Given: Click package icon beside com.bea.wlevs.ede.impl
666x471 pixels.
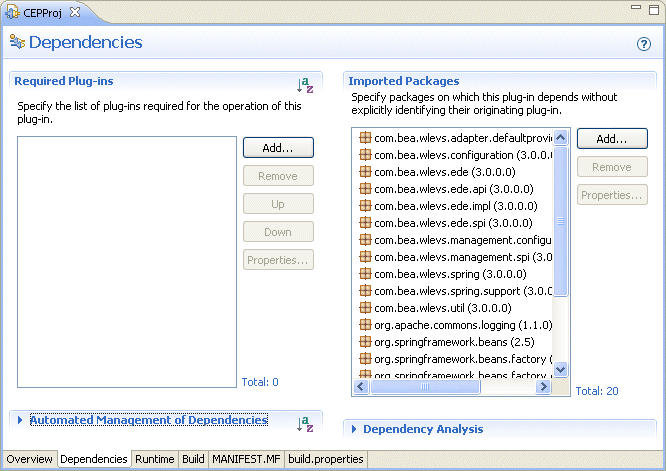Looking at the screenshot, I should point(365,206).
